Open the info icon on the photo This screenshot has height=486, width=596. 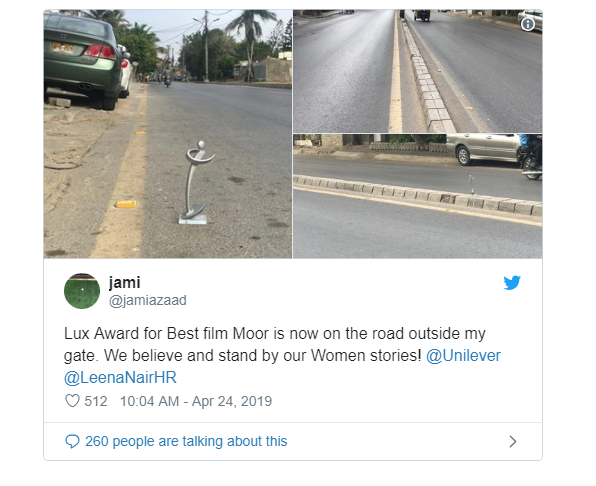(528, 24)
